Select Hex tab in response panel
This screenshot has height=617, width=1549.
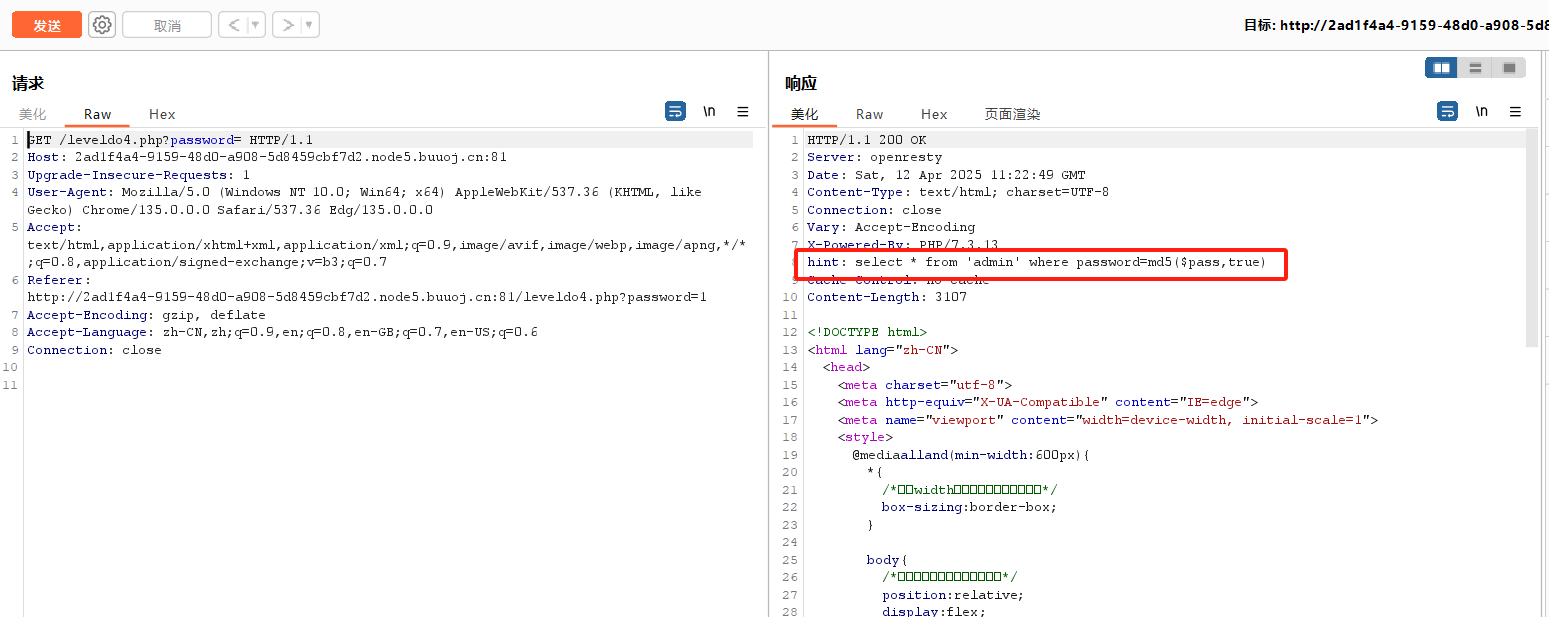click(x=934, y=114)
